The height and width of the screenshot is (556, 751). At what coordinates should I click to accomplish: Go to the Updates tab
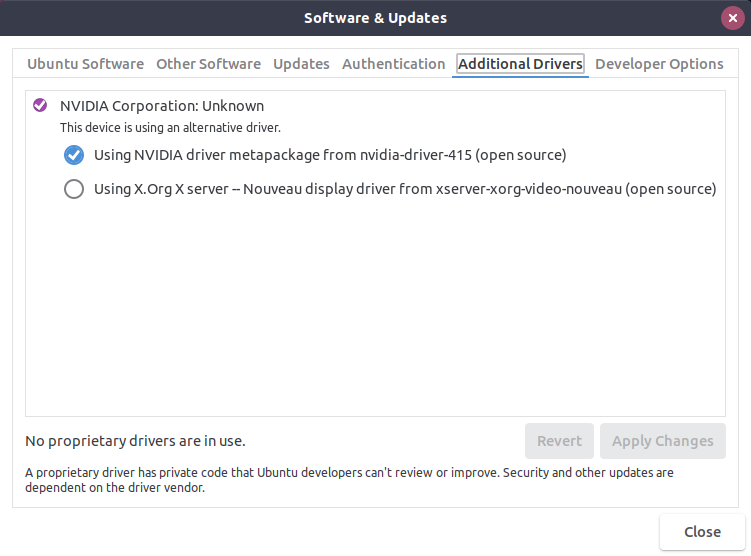pyautogui.click(x=301, y=64)
